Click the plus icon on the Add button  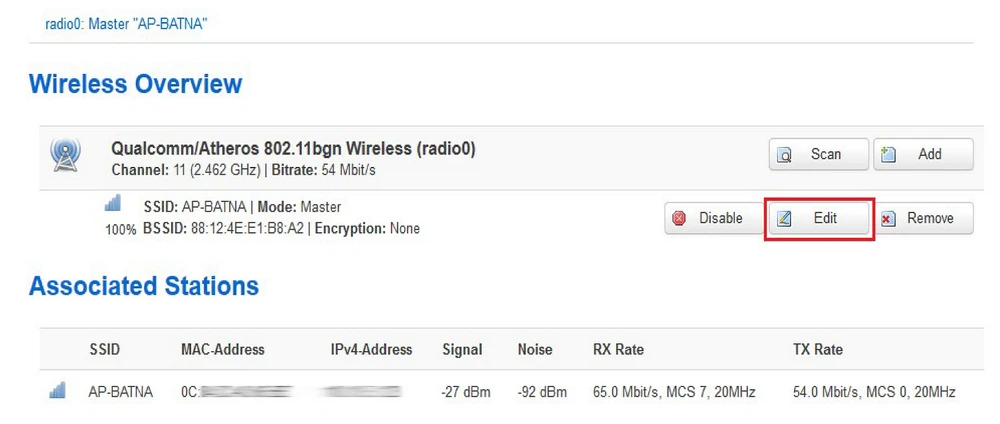[x=889, y=155]
